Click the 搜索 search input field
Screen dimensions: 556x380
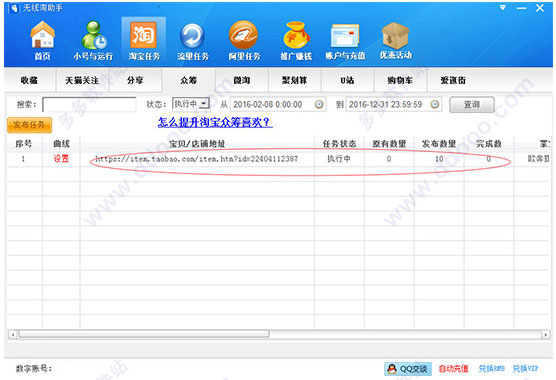pyautogui.click(x=89, y=105)
